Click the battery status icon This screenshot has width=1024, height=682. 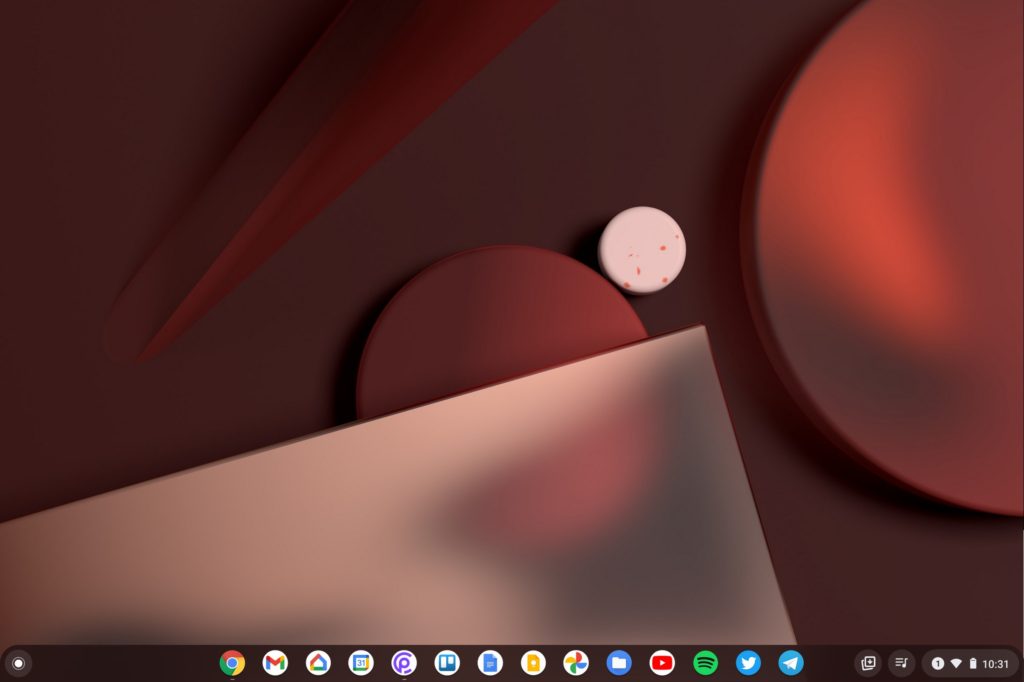click(x=972, y=664)
